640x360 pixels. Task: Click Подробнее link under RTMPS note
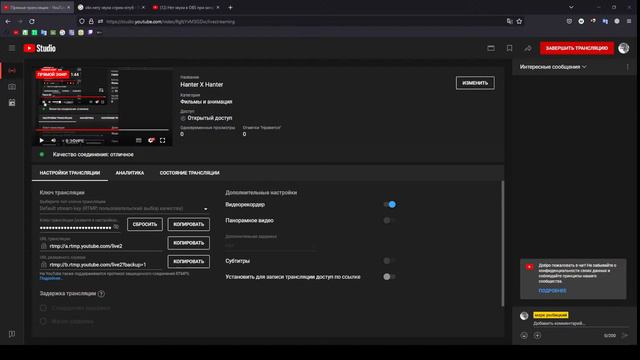click(x=50, y=278)
